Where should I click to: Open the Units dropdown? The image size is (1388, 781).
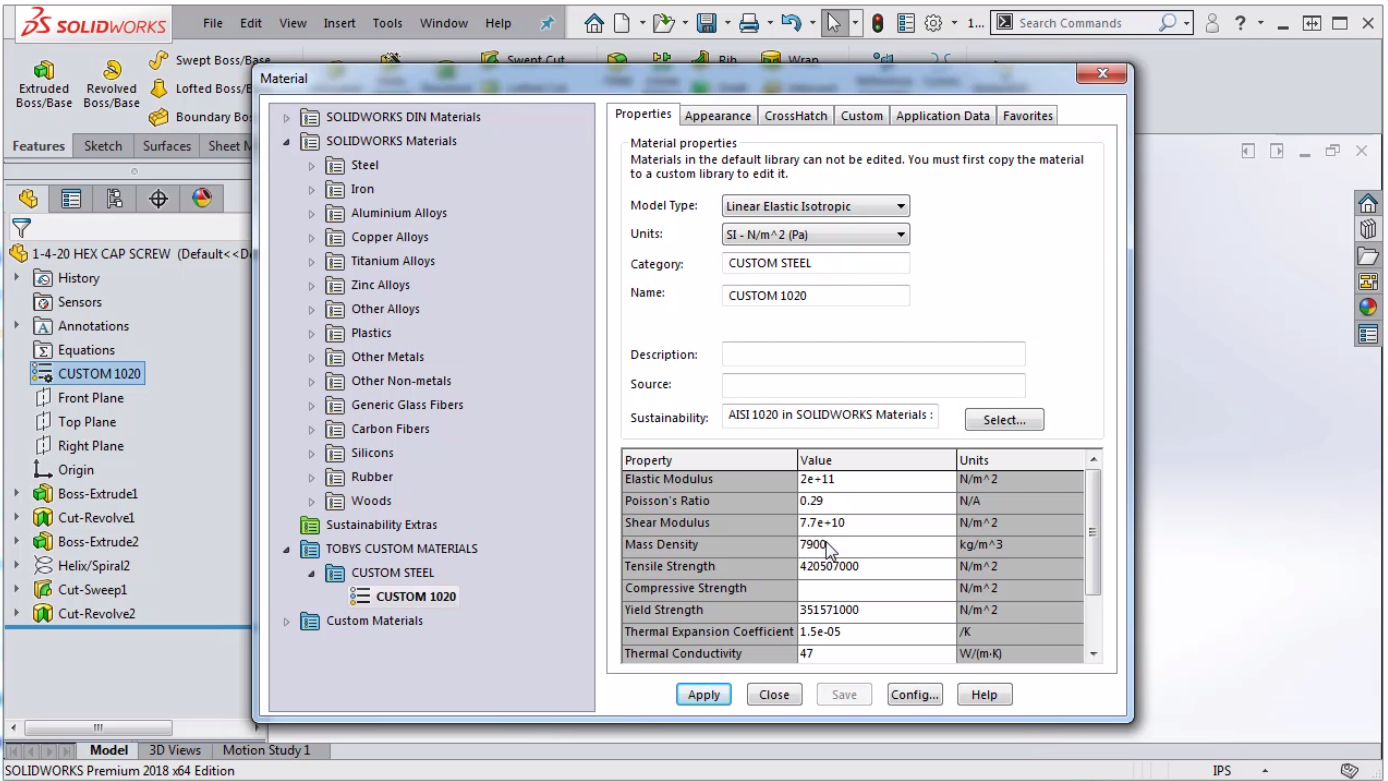816,234
